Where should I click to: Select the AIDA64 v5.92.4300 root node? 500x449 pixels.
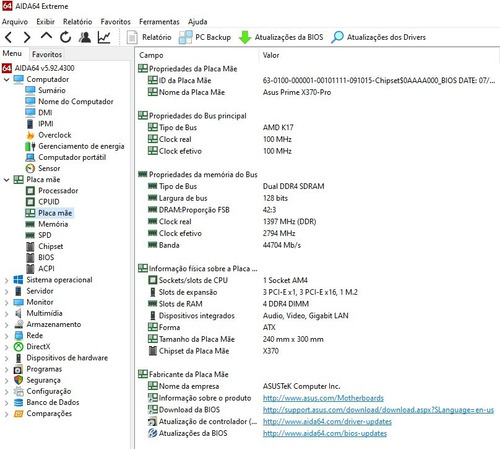pos(44,68)
